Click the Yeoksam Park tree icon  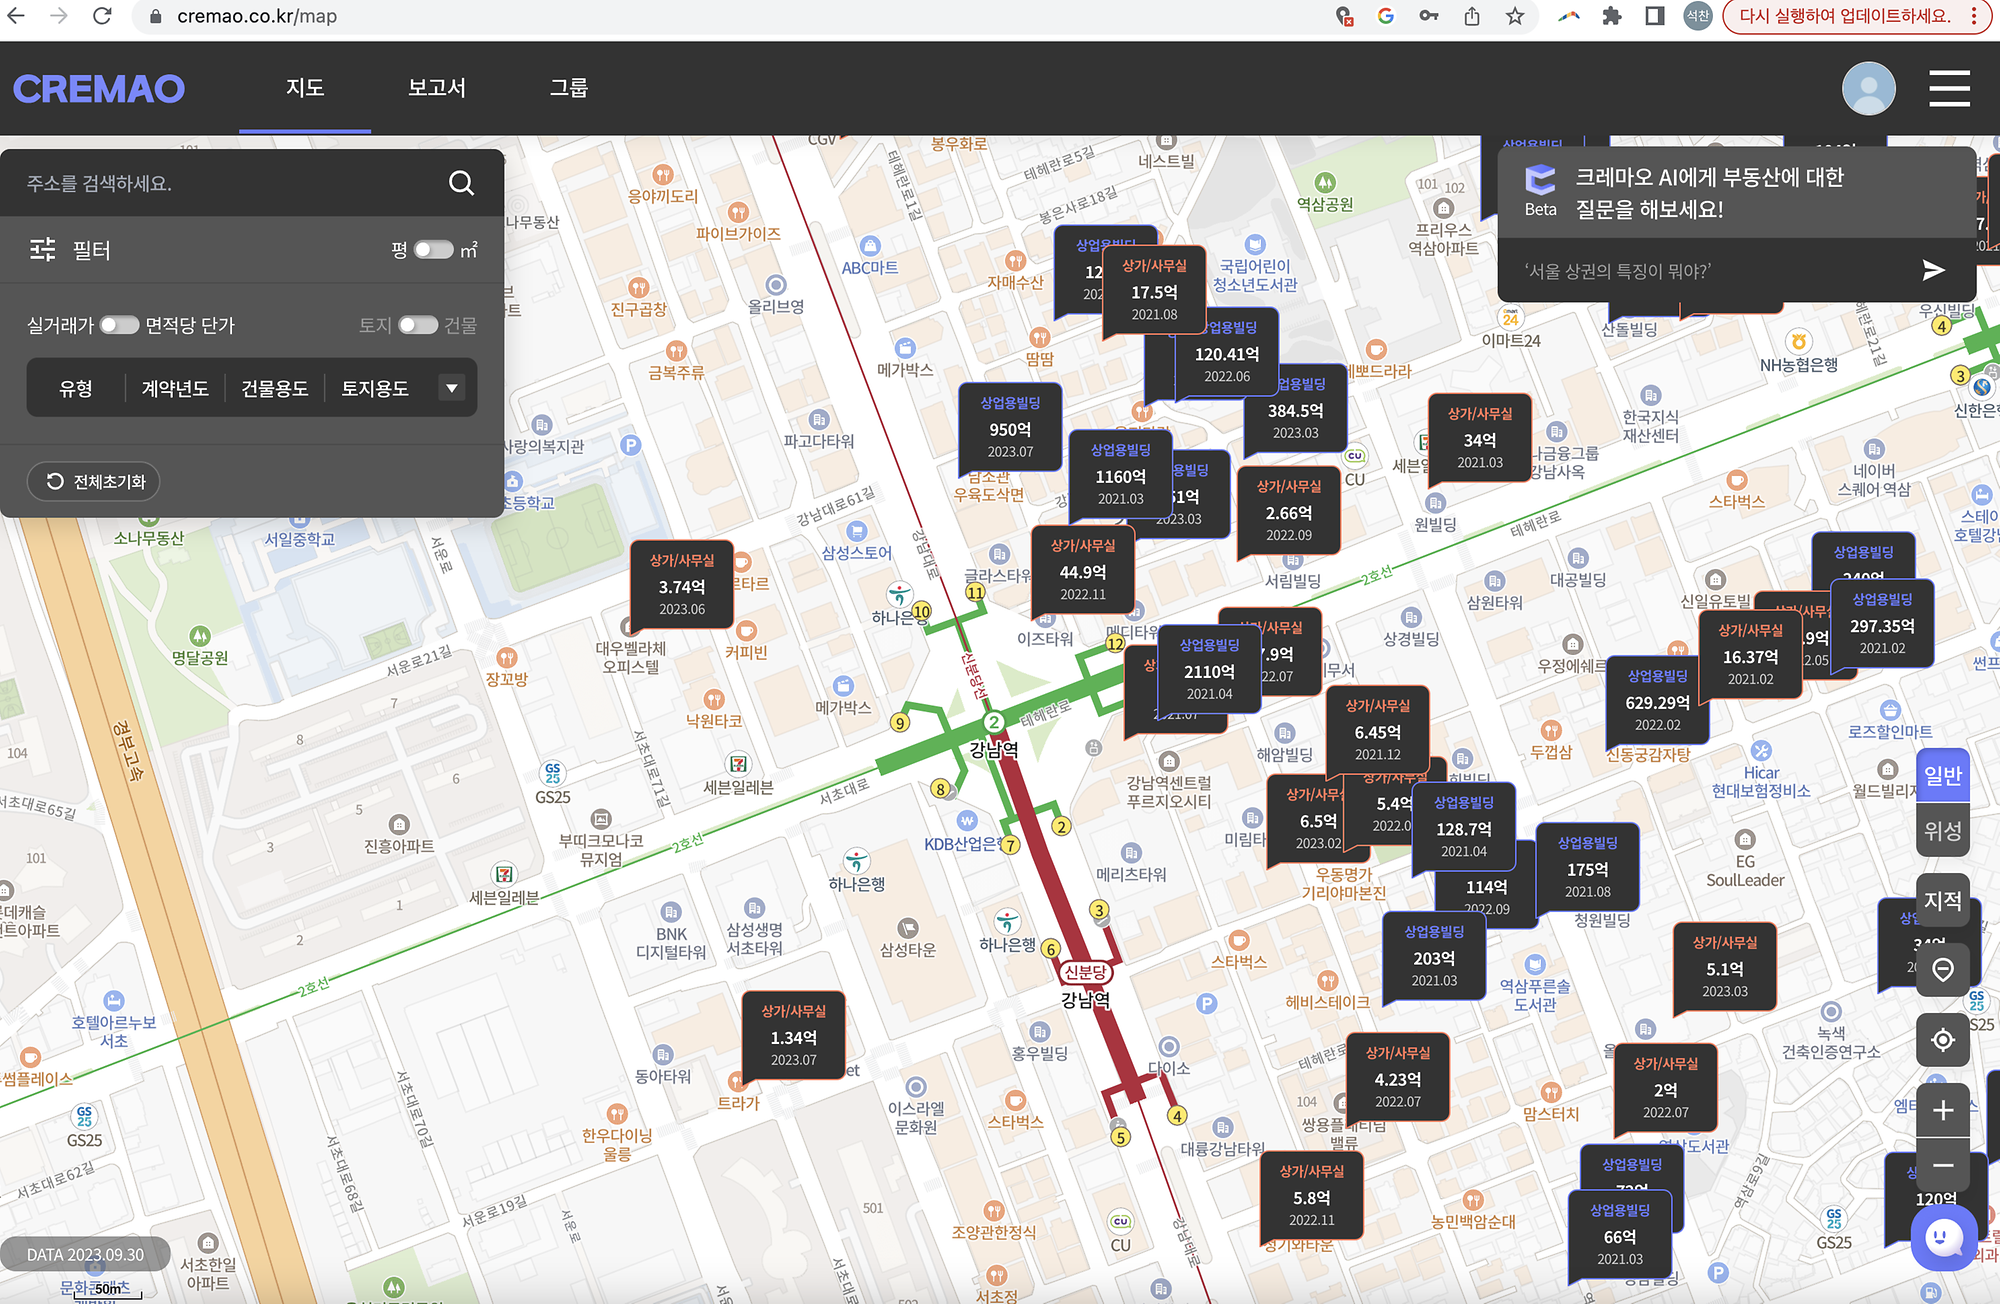1325,182
